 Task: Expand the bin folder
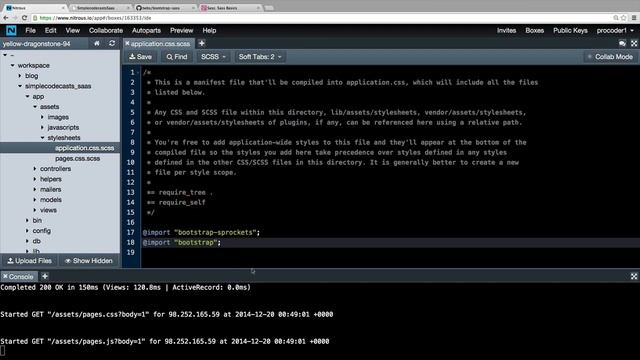[x=28, y=220]
